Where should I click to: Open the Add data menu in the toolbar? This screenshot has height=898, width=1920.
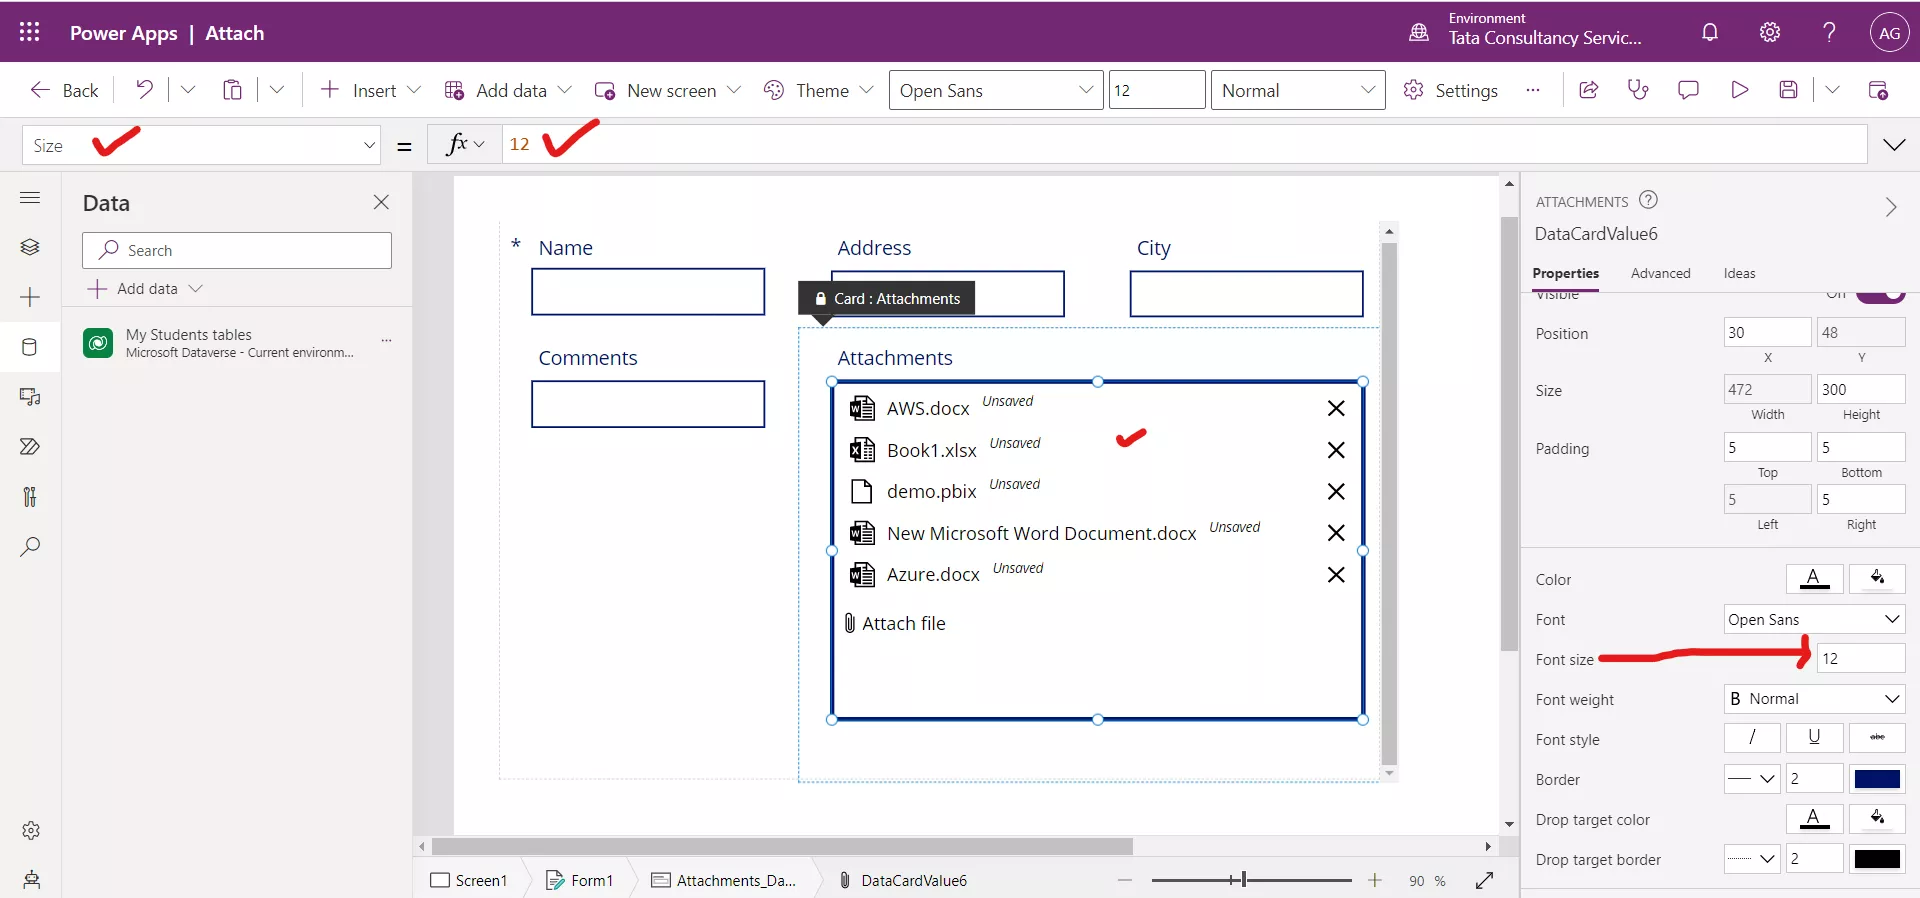coord(508,90)
